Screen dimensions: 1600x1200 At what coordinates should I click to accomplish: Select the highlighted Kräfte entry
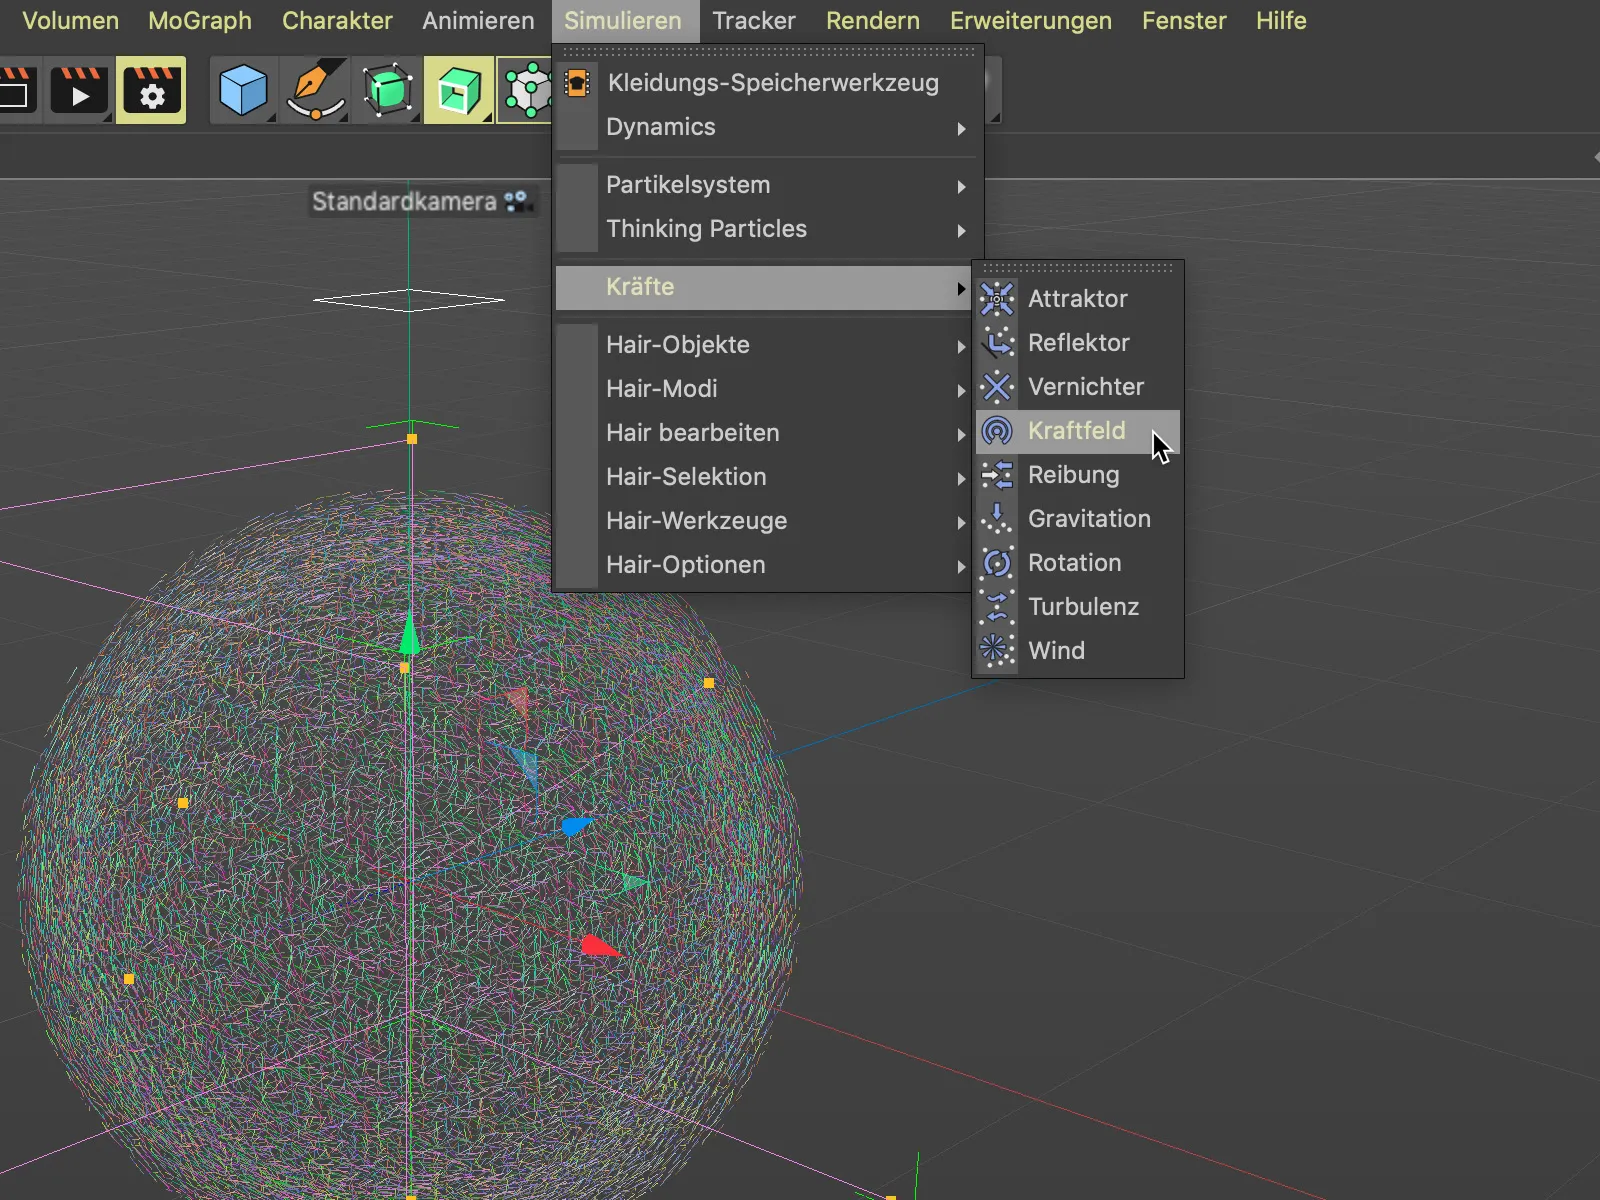point(763,287)
